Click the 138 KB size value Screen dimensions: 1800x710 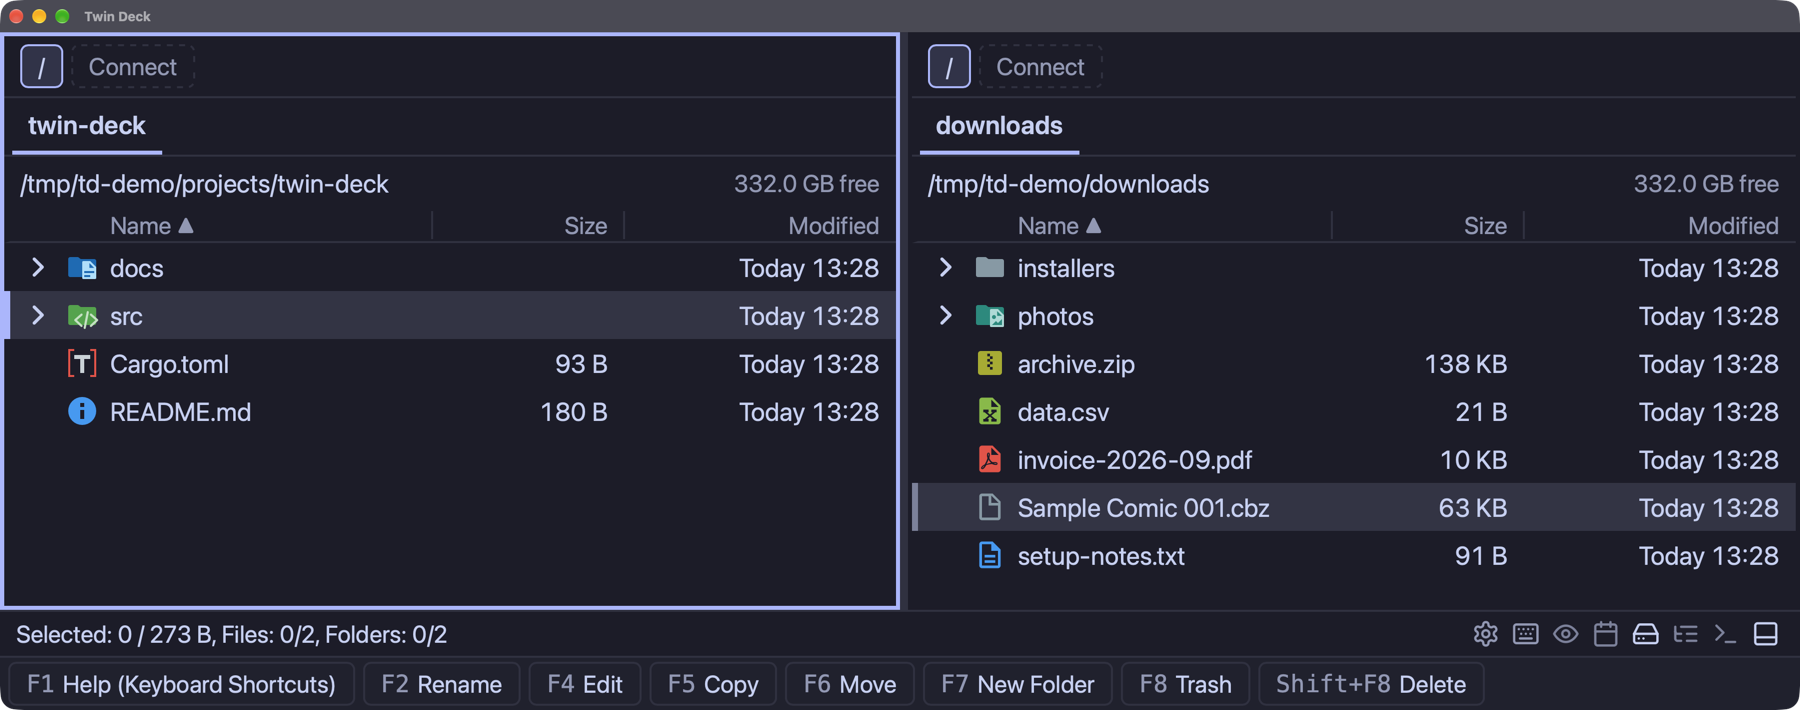1465,364
